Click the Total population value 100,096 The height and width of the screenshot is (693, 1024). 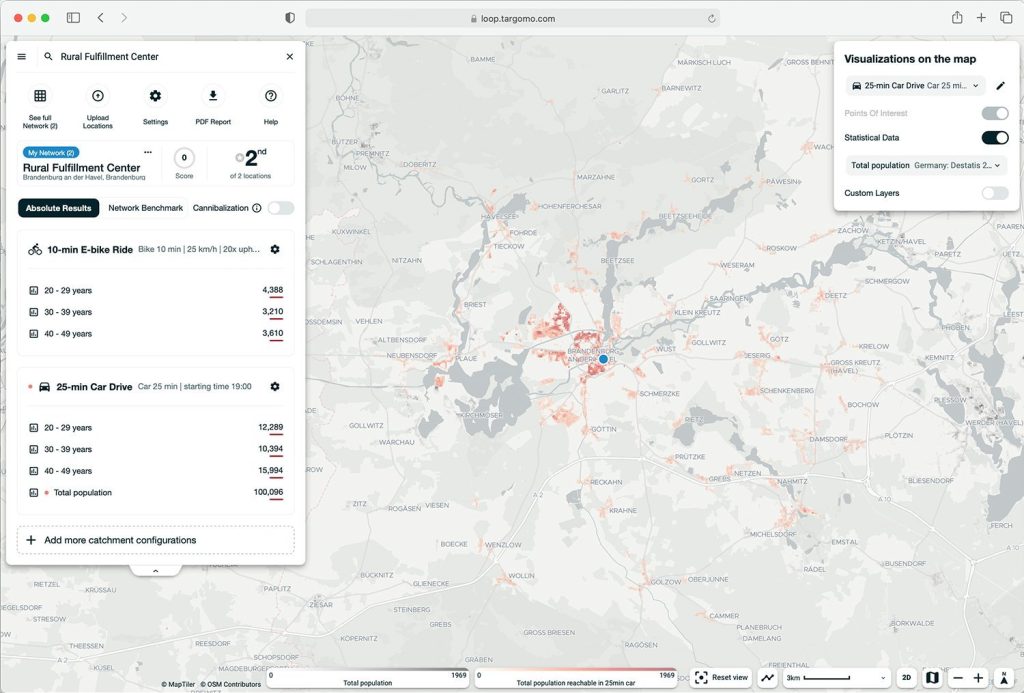point(268,492)
